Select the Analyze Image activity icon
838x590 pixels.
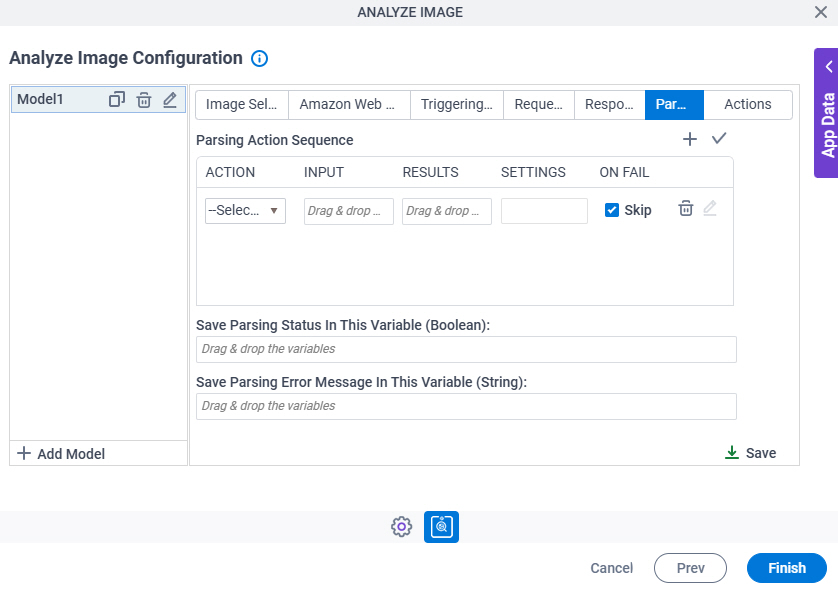[x=441, y=527]
